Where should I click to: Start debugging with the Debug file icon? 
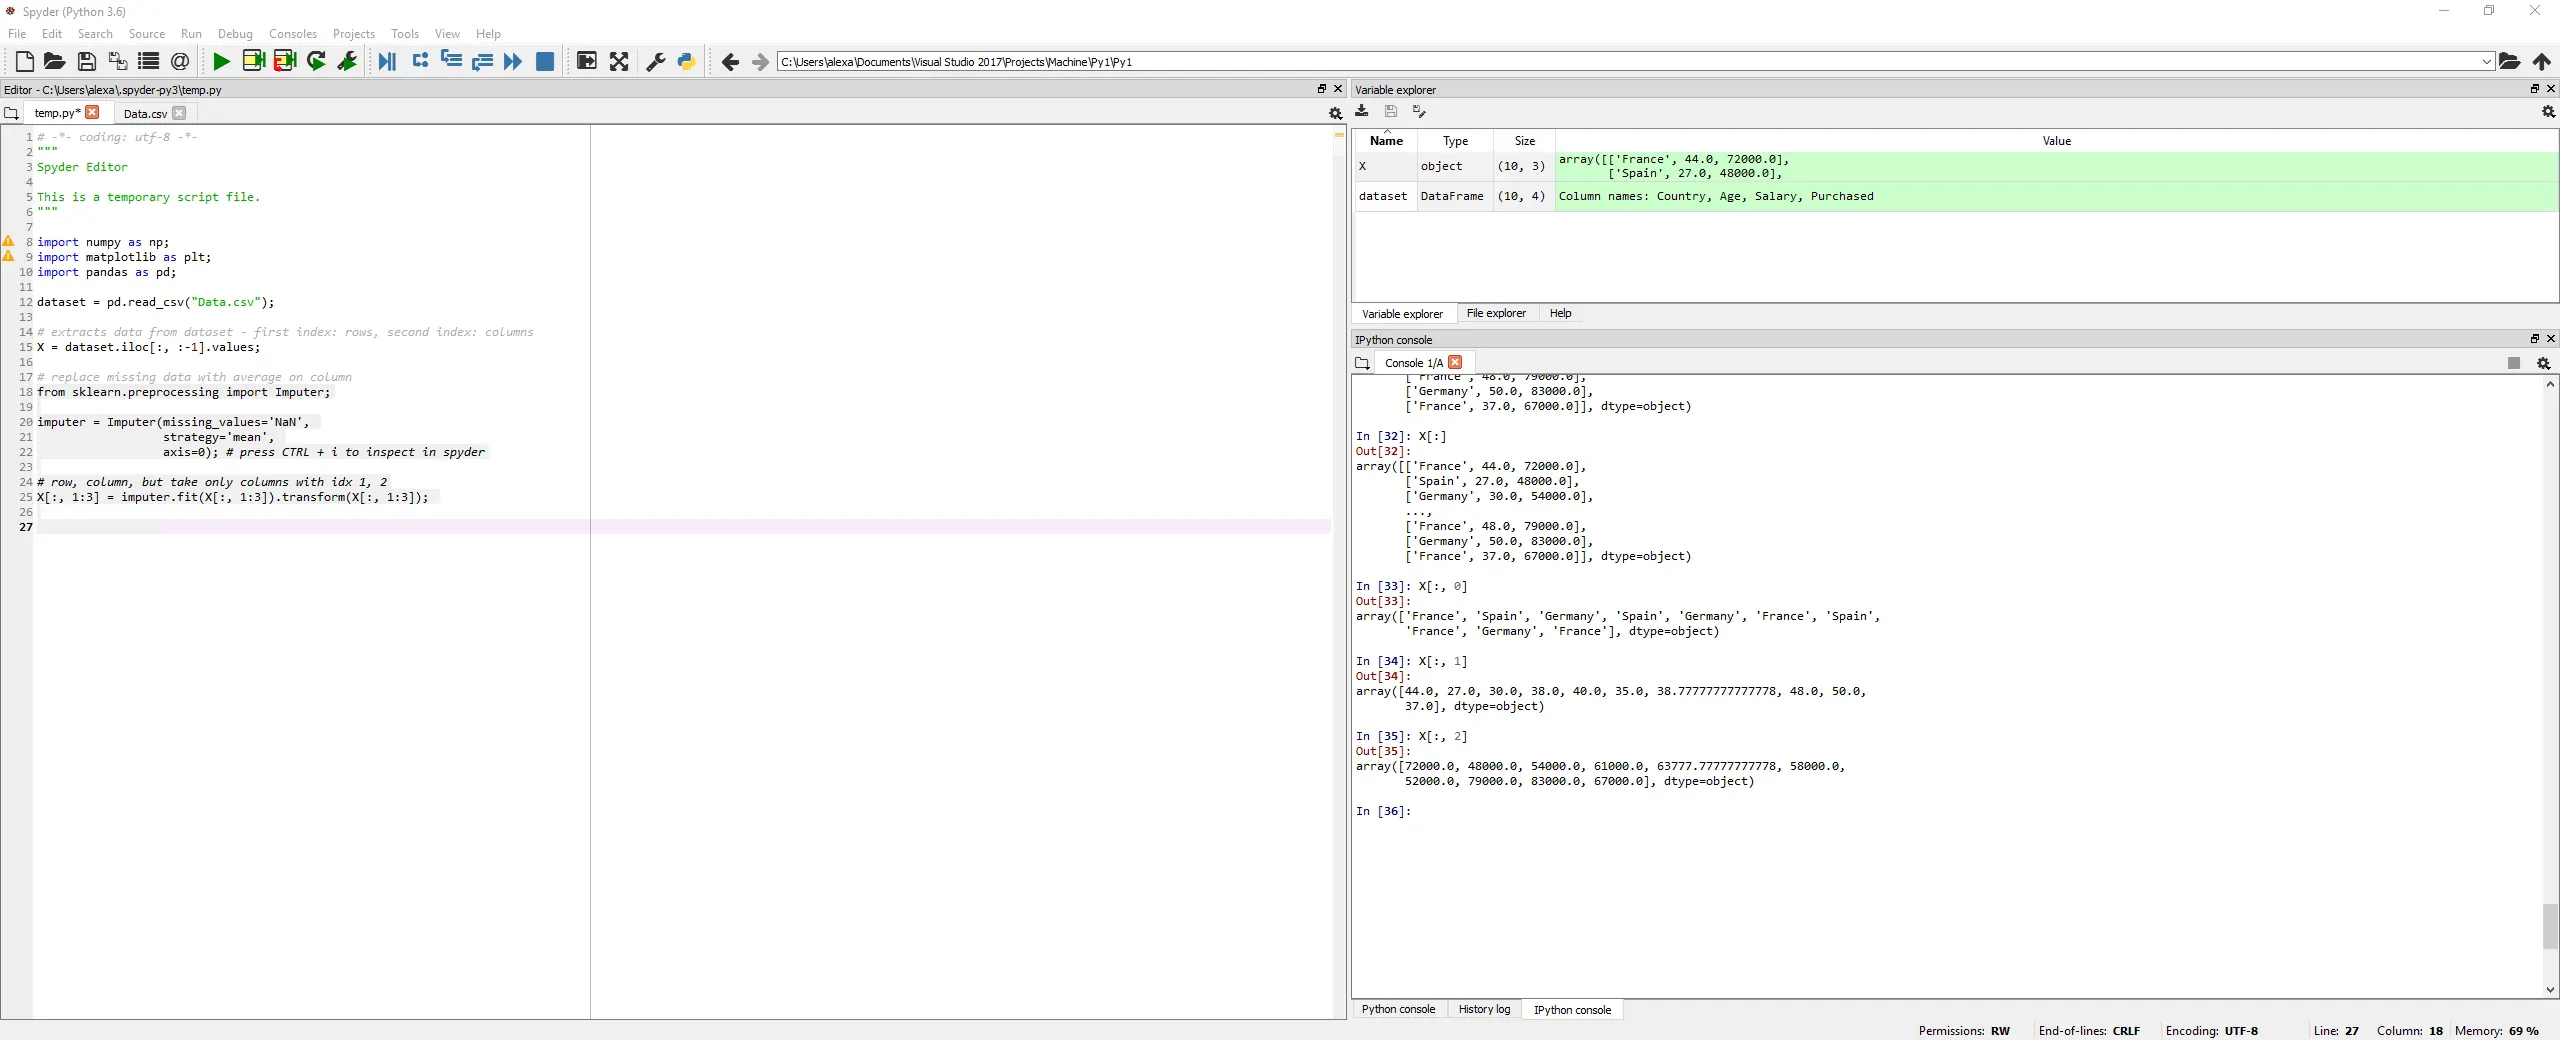387,62
